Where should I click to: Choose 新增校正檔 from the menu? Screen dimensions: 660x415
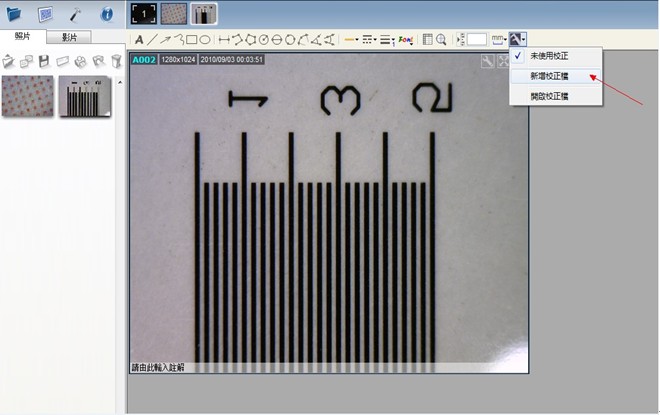(x=549, y=76)
